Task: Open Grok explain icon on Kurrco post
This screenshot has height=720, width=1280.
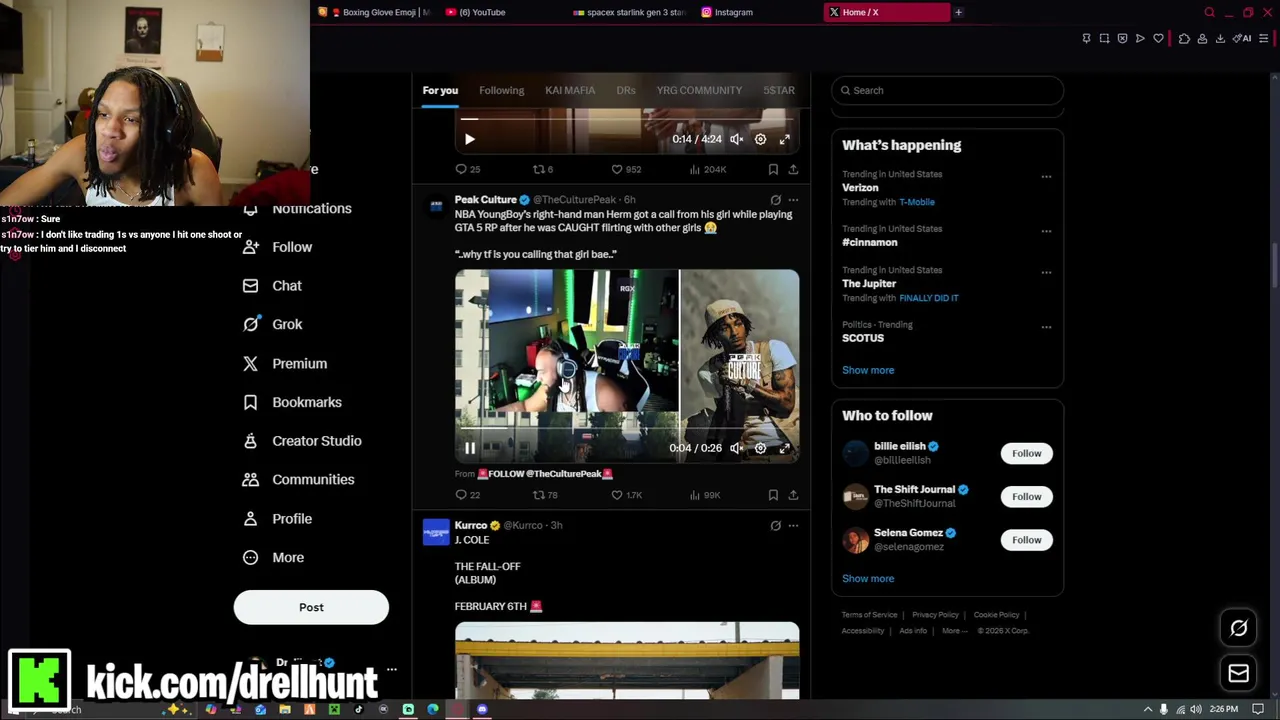Action: [x=775, y=525]
